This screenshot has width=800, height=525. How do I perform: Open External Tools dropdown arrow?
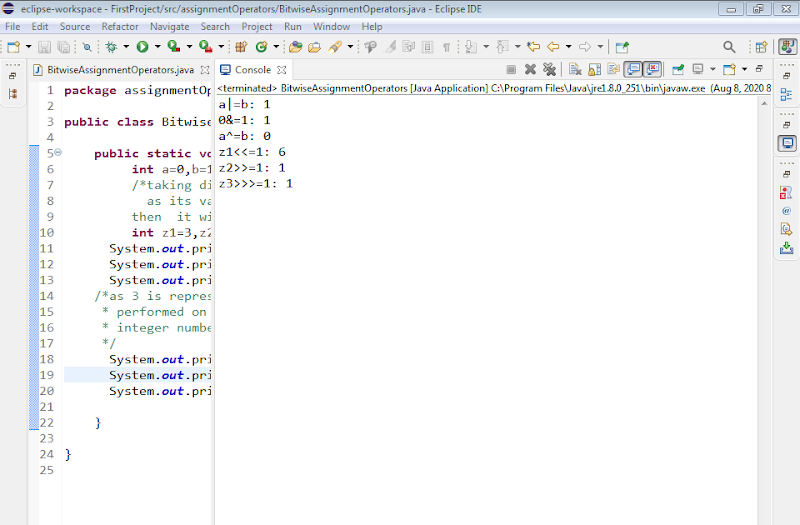tap(221, 47)
